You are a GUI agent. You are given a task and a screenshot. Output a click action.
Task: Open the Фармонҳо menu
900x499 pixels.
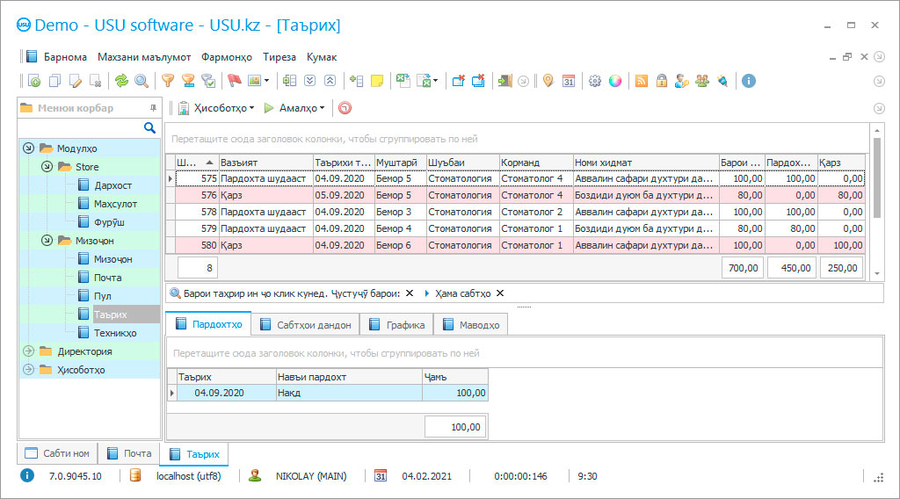tap(226, 57)
